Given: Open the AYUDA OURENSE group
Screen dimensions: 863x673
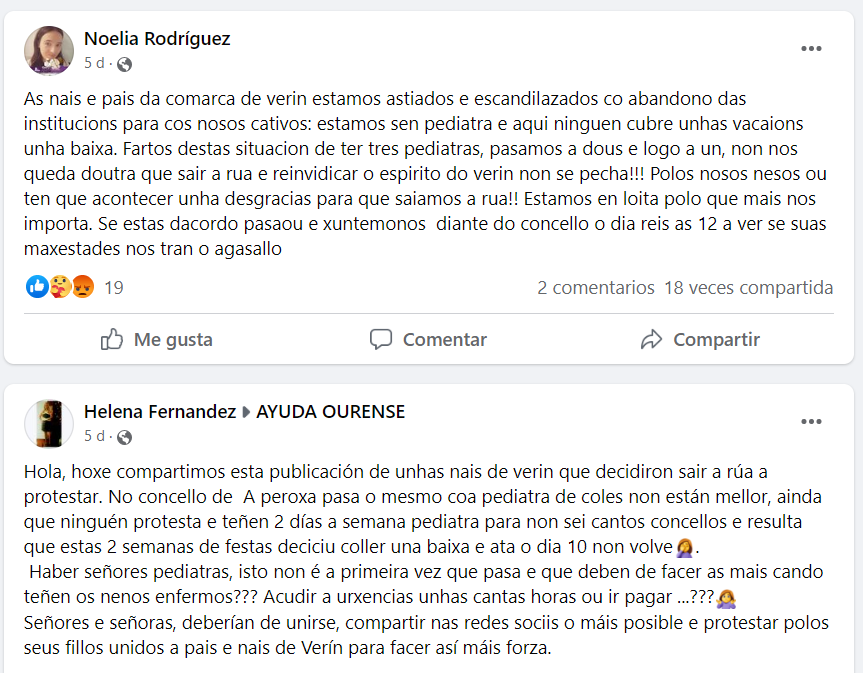Looking at the screenshot, I should (330, 411).
